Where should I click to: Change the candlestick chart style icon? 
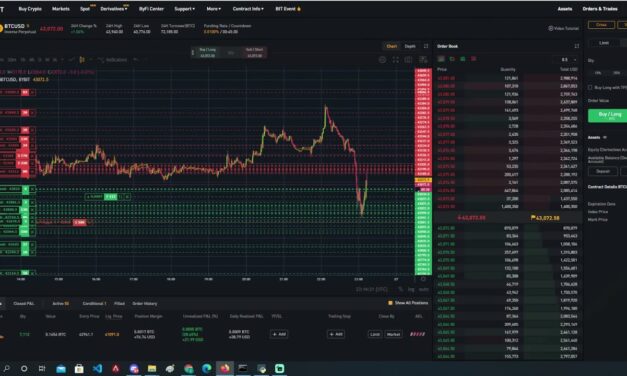(x=82, y=60)
